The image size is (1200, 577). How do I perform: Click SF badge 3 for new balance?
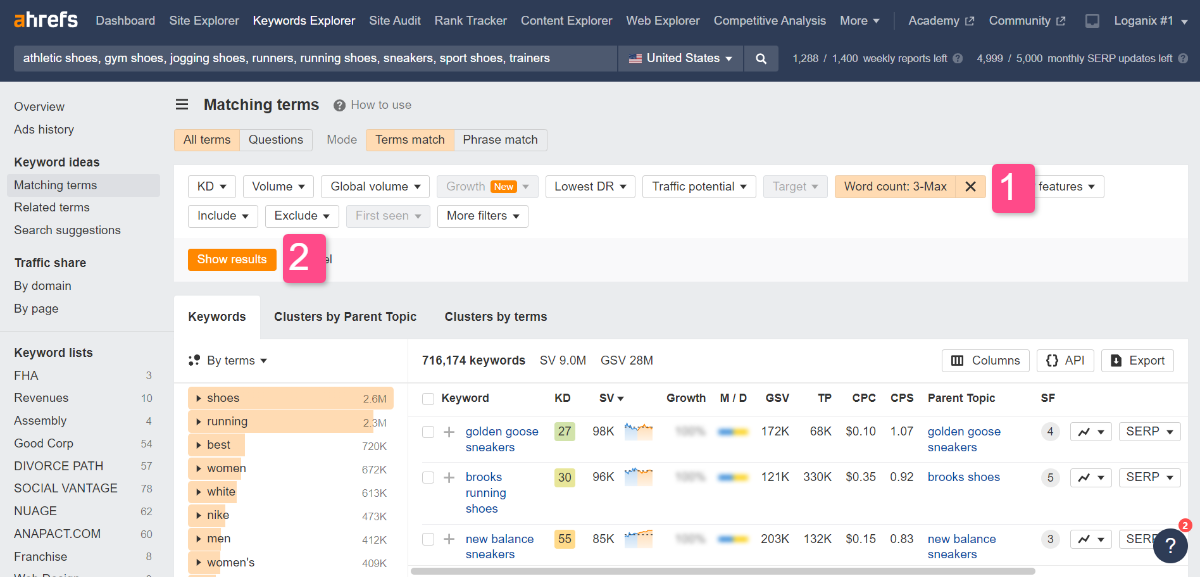pos(1050,539)
